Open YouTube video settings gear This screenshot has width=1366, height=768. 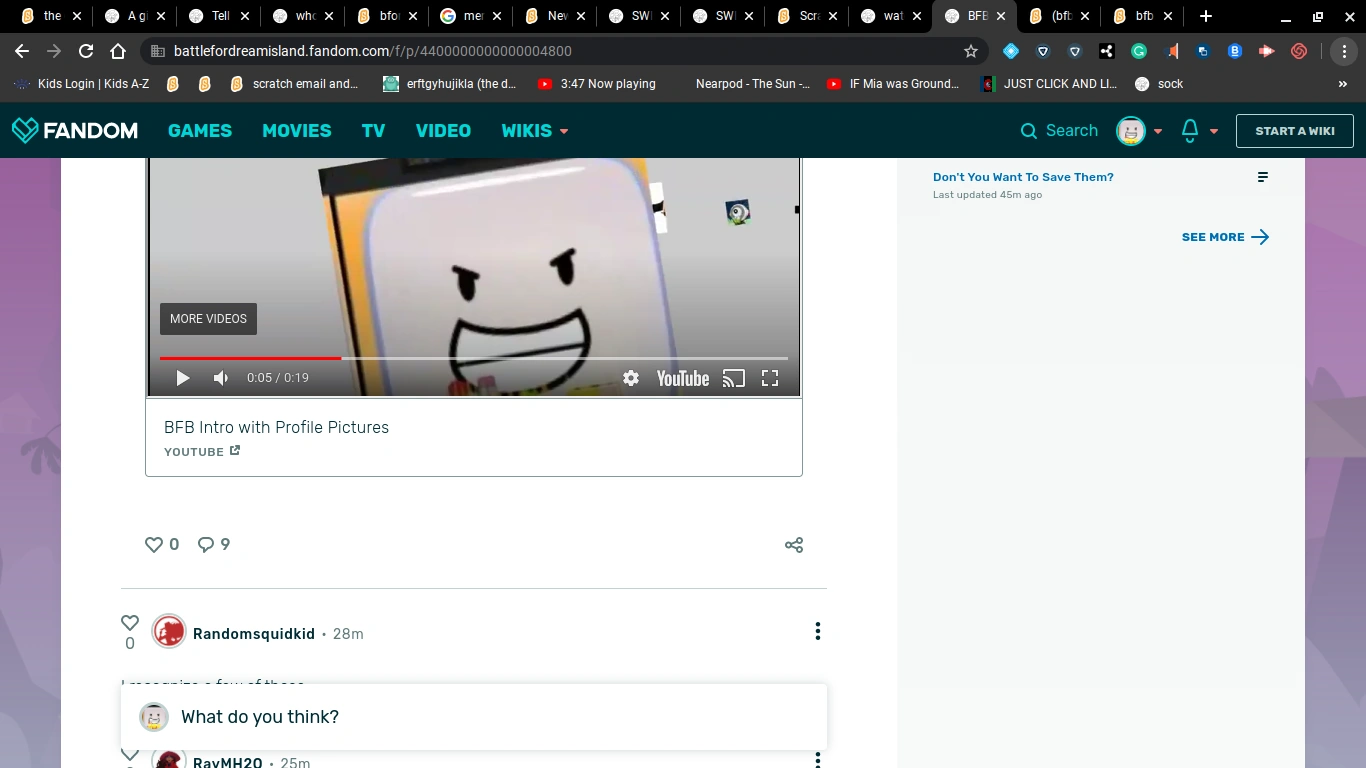(x=631, y=378)
